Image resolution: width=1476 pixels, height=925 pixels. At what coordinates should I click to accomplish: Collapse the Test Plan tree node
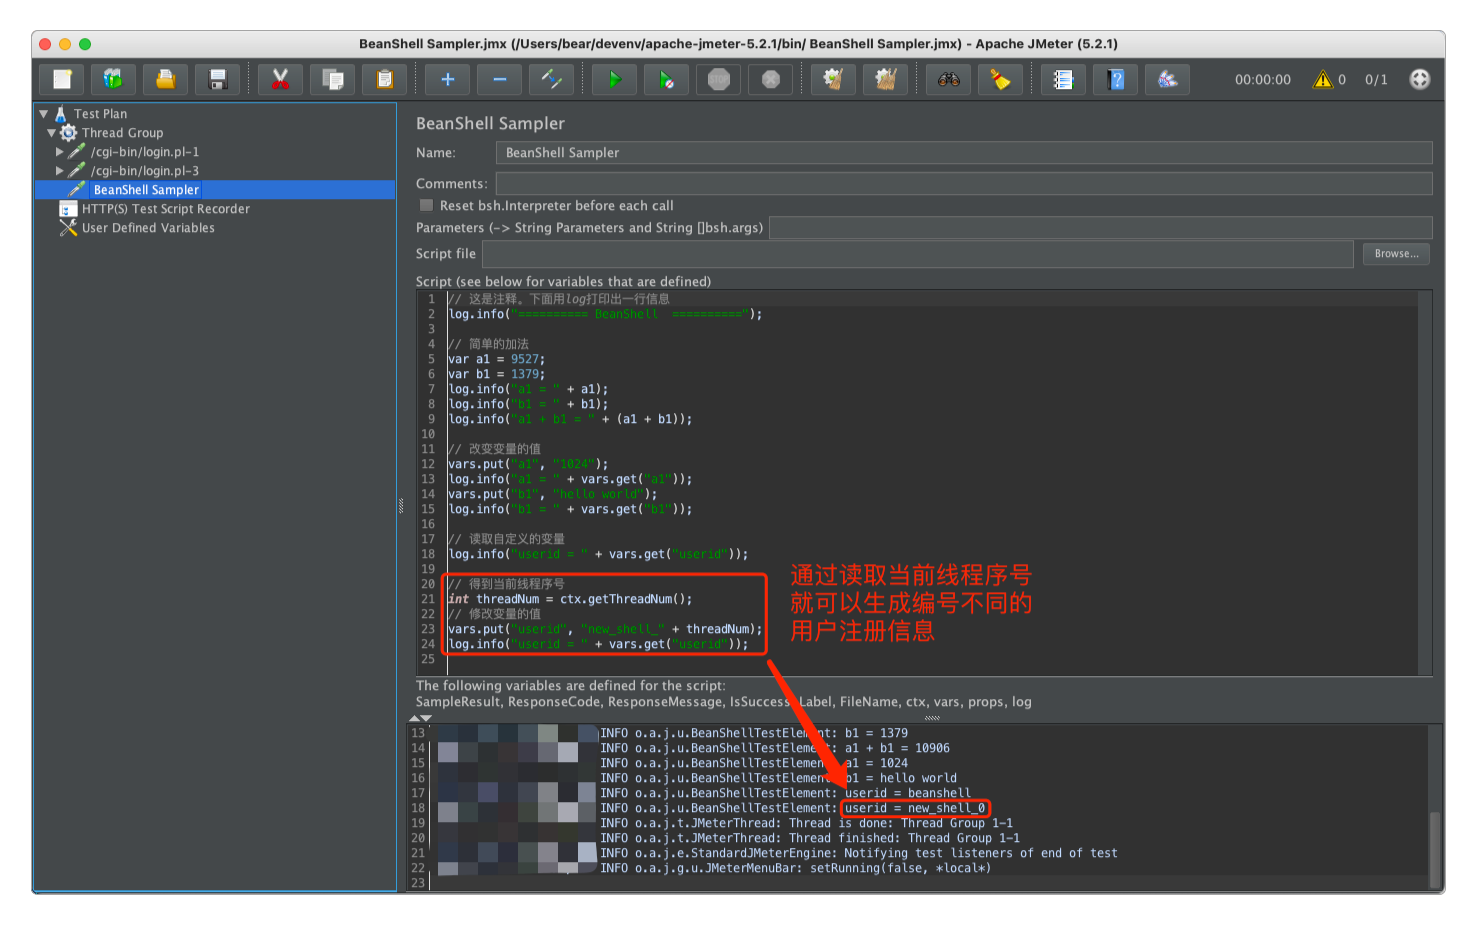(44, 114)
